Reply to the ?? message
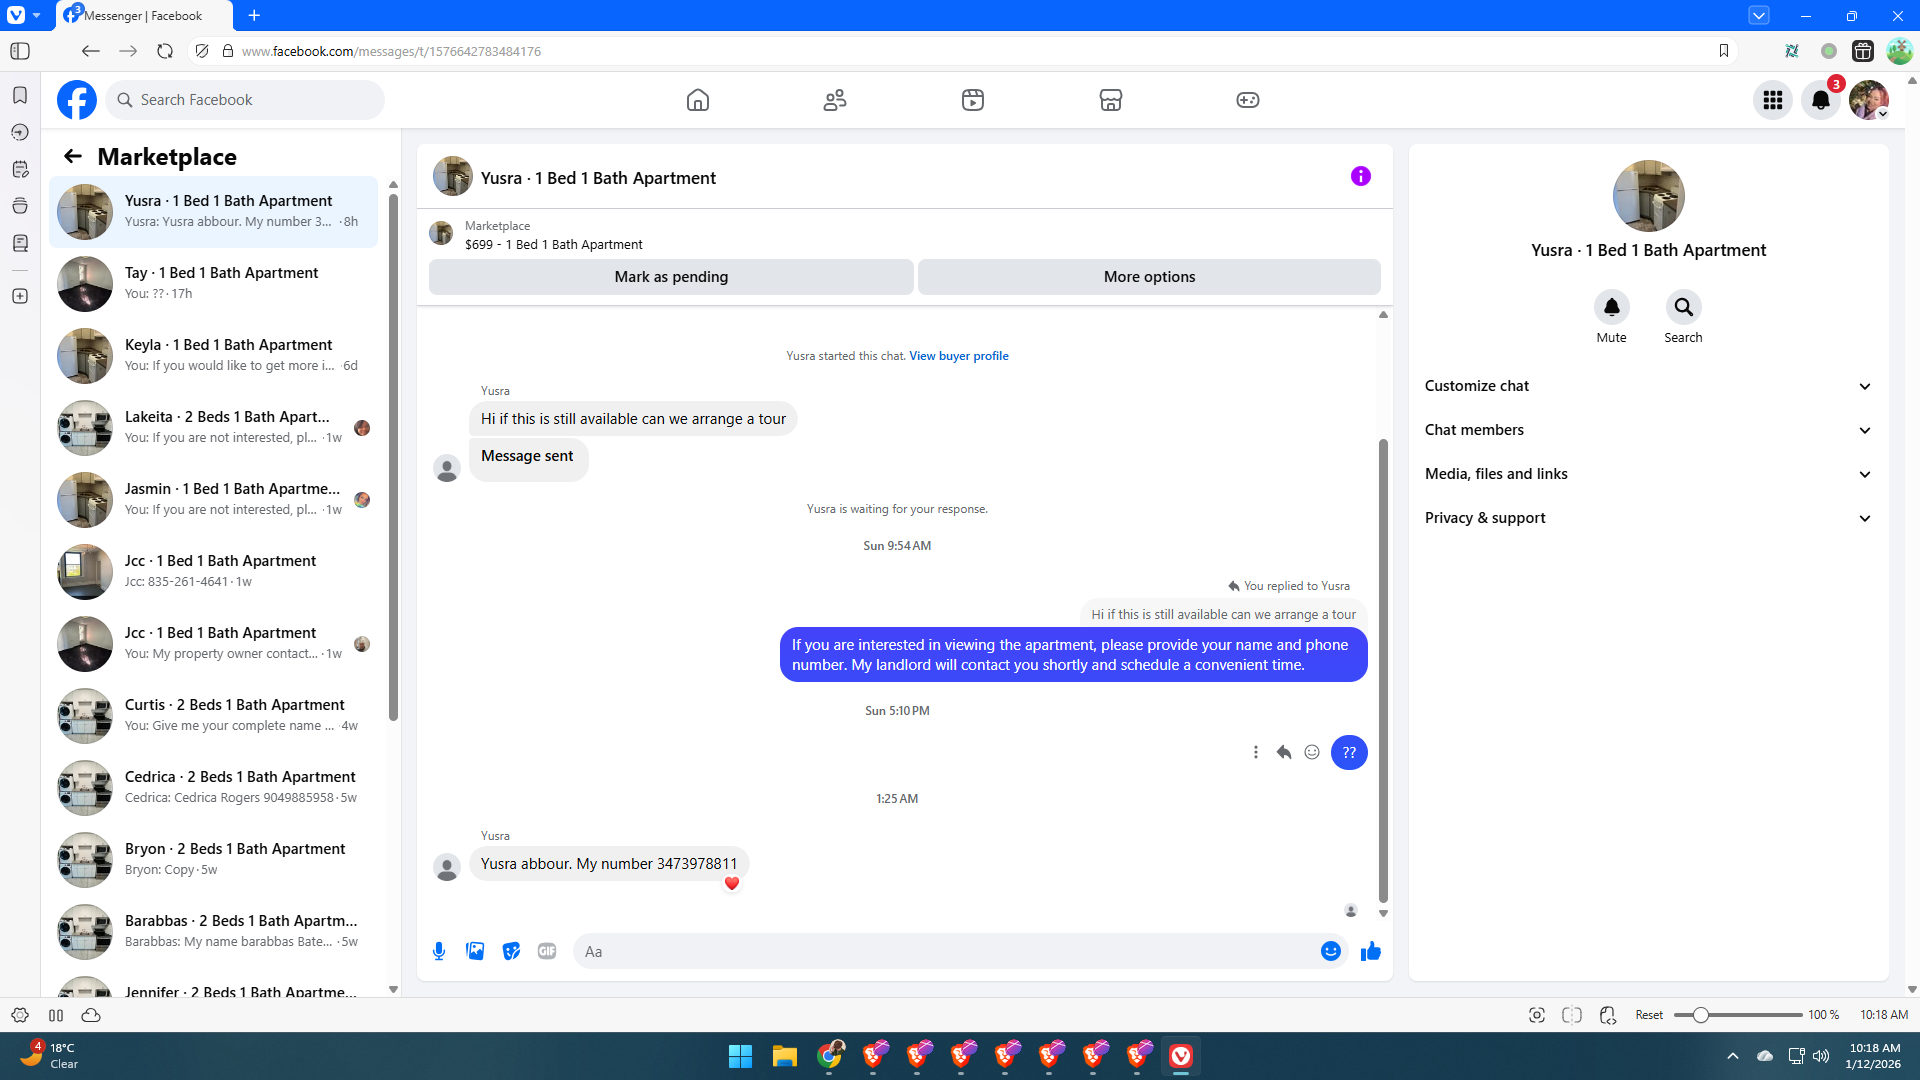This screenshot has width=1920, height=1080. click(x=1284, y=752)
